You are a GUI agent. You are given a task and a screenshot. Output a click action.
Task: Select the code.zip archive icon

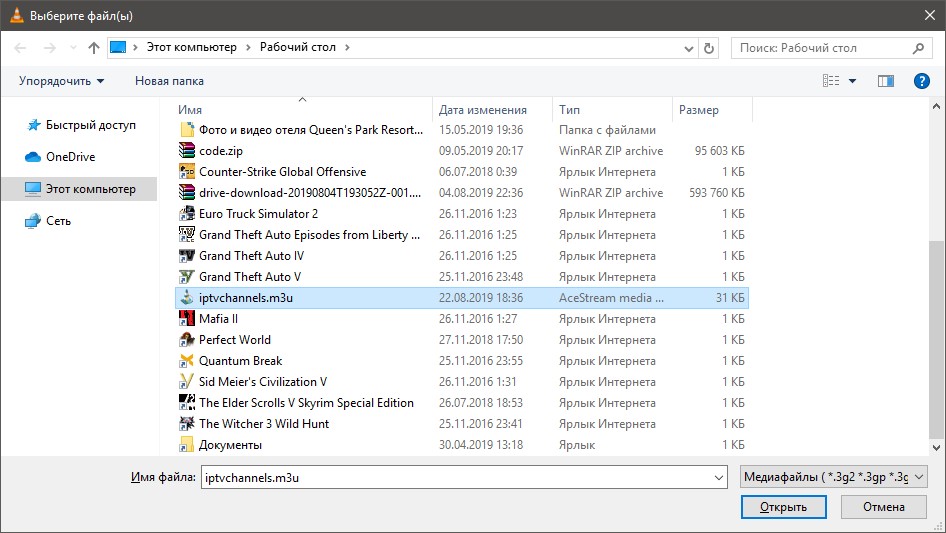[x=186, y=151]
